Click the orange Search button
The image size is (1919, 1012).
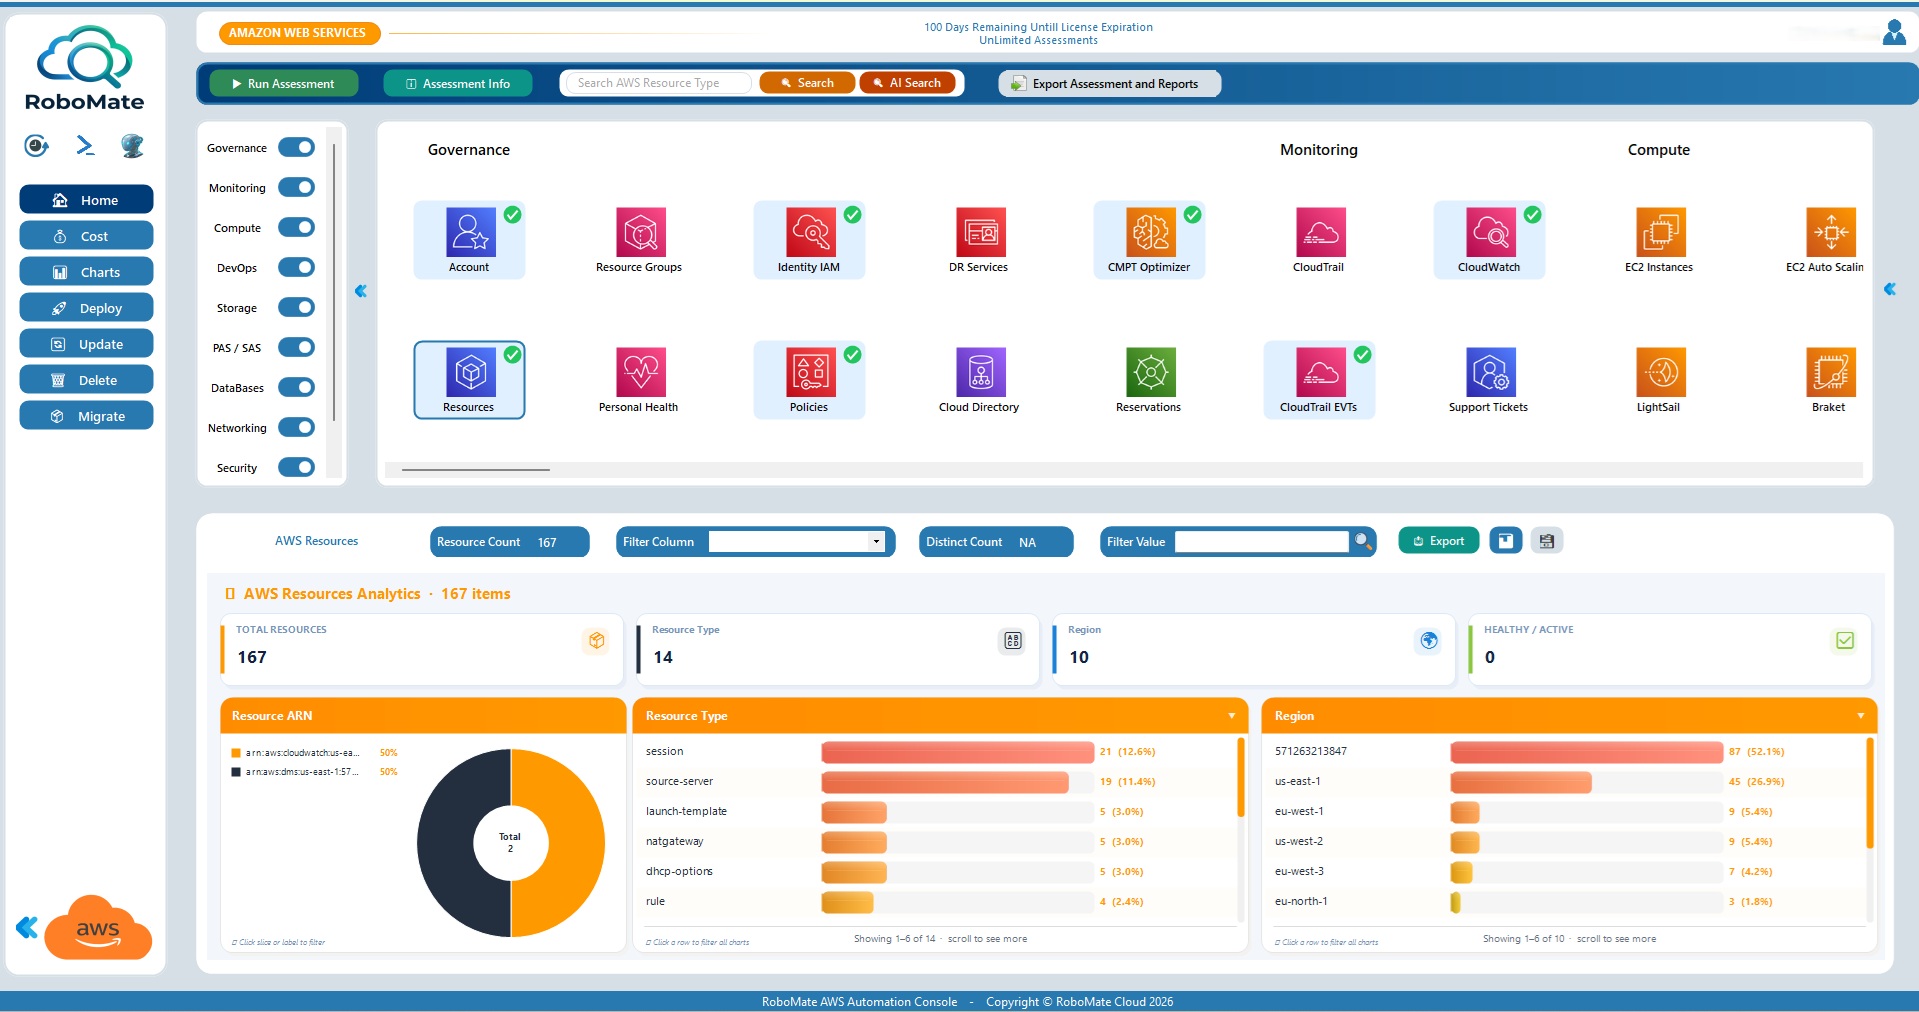tap(807, 83)
